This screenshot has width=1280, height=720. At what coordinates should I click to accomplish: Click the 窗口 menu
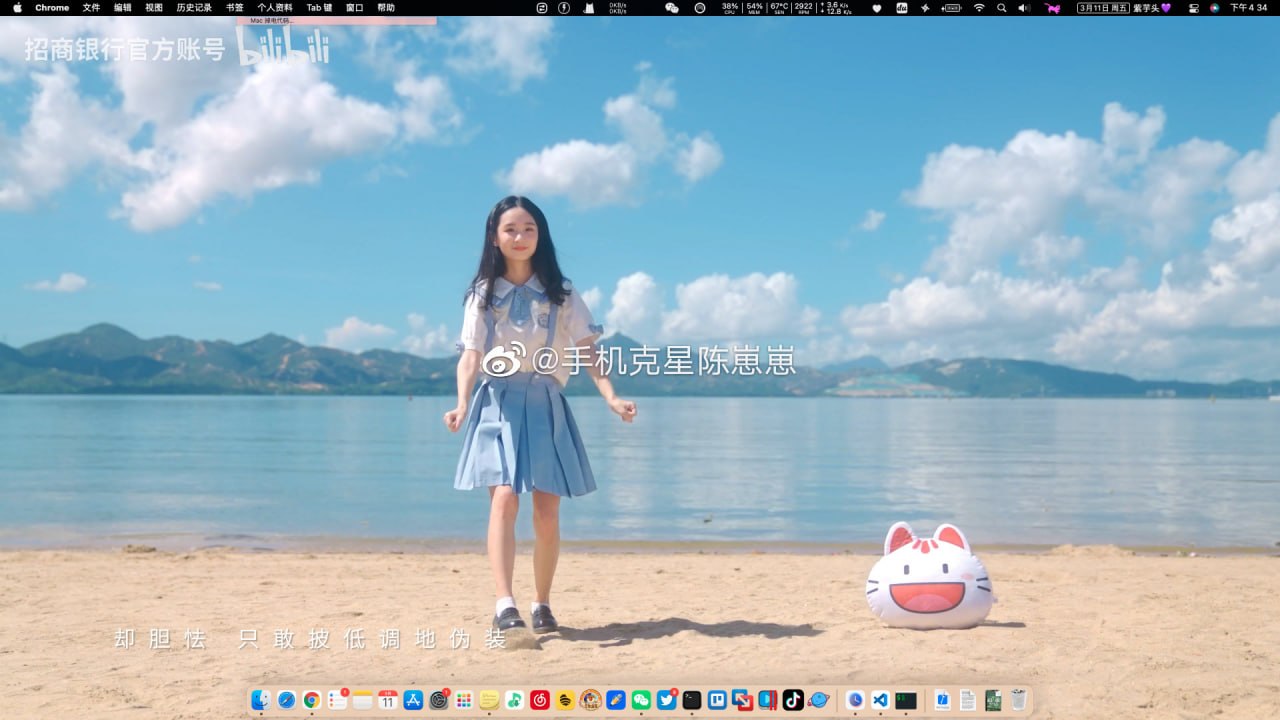click(x=354, y=7)
